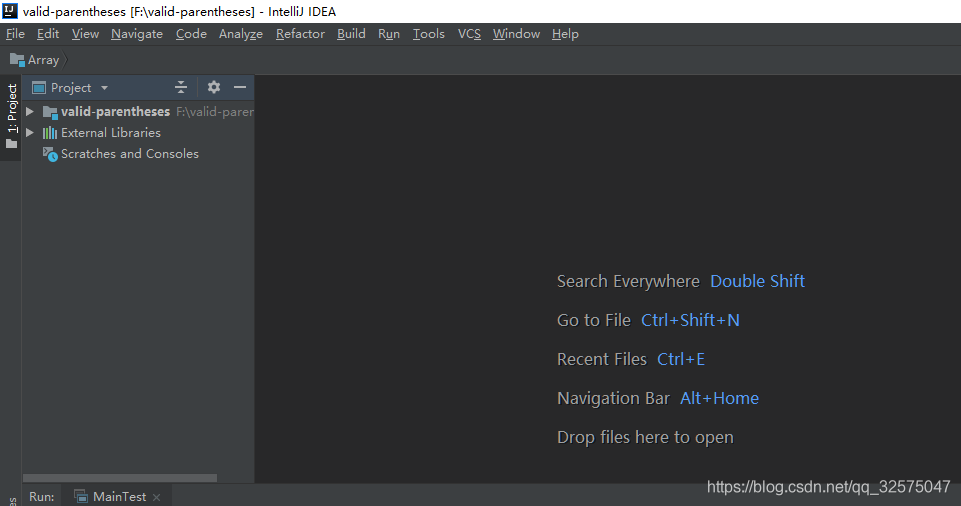Open the VCS menu
961x506 pixels.
pyautogui.click(x=469, y=34)
